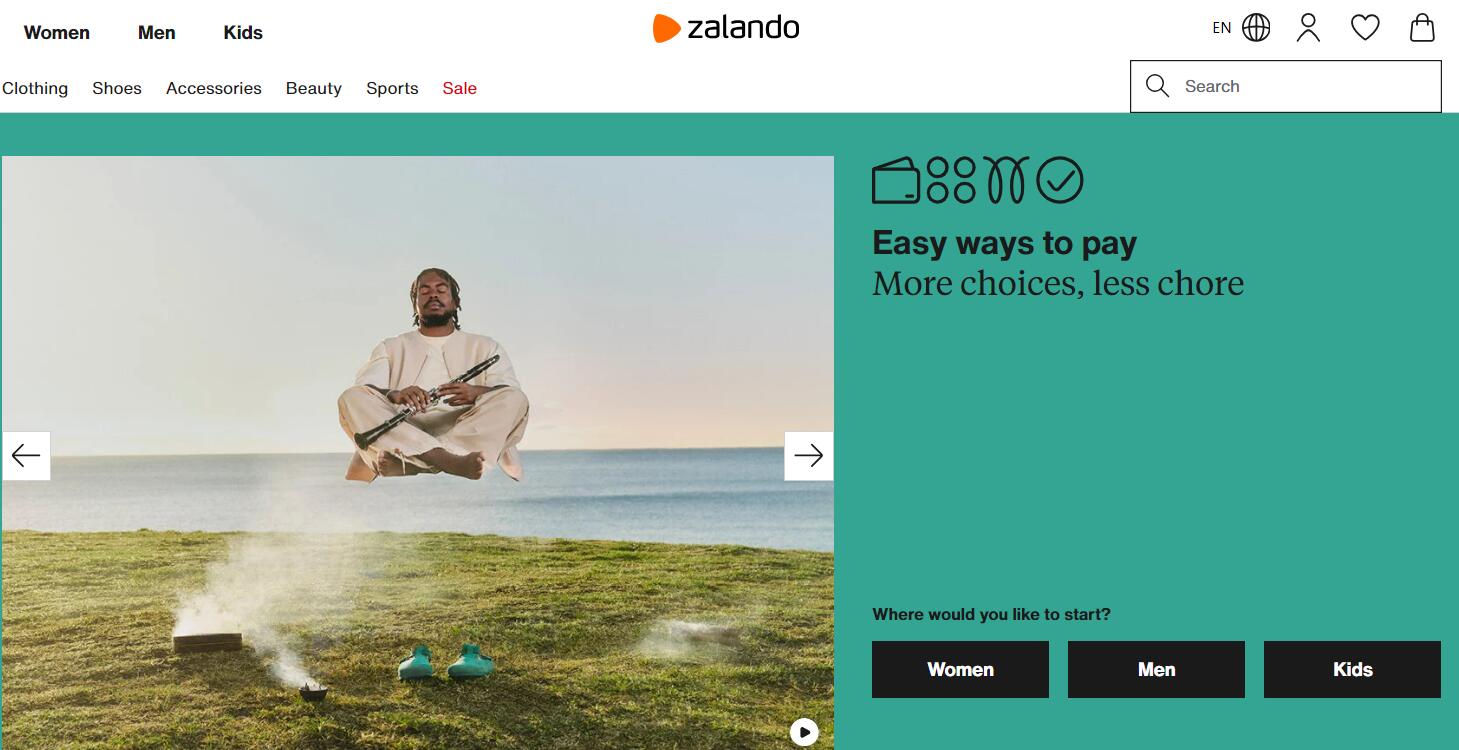Open the user account icon
Screen dimensions: 1459x750
(1308, 28)
